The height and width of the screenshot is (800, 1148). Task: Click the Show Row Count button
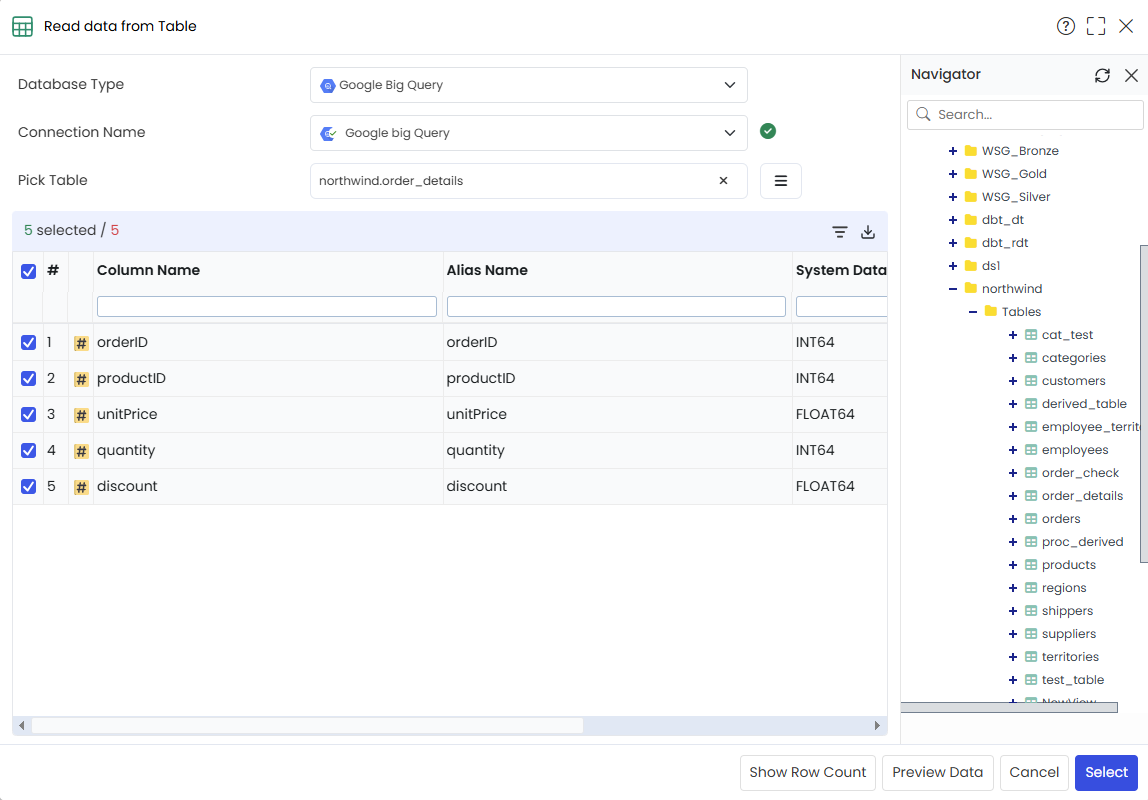point(808,773)
